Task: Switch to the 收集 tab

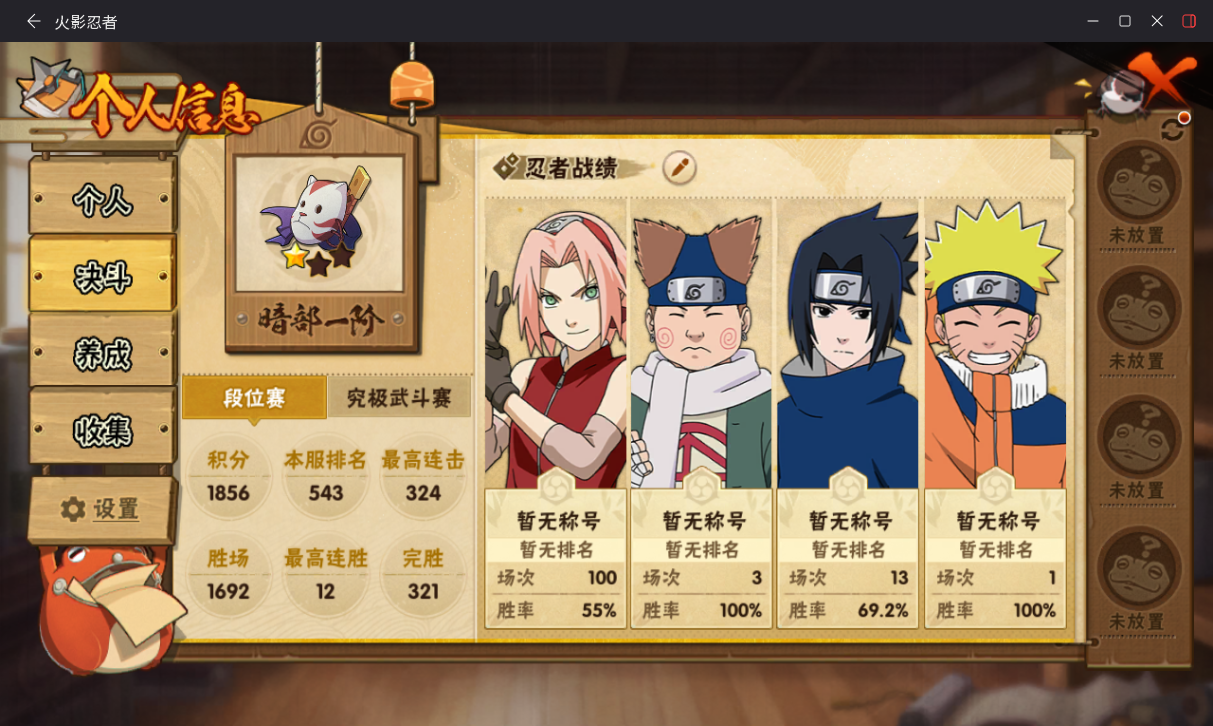Action: tap(103, 430)
